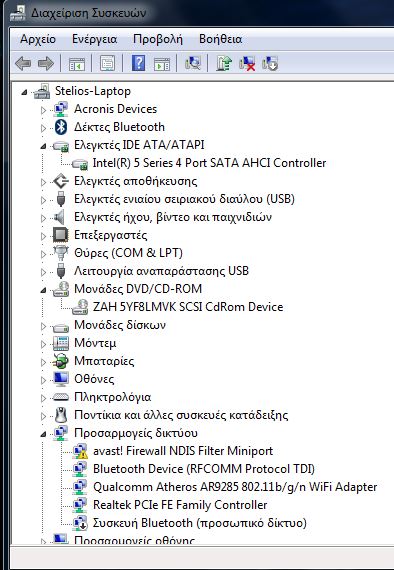This screenshot has width=394, height=570.
Task: Expand the Acronis Devices node
Action: [43, 109]
